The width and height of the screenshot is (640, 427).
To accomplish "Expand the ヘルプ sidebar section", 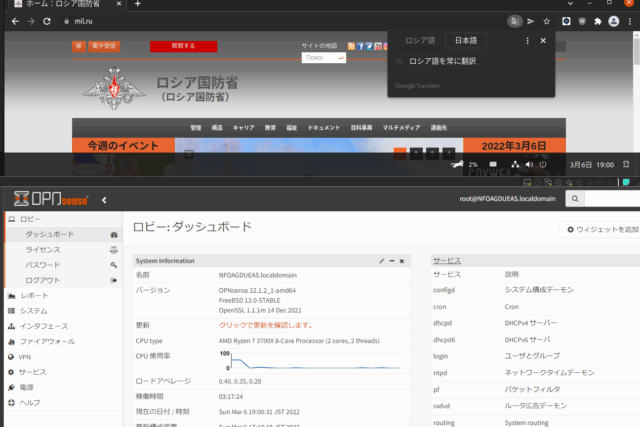I will pos(63,403).
